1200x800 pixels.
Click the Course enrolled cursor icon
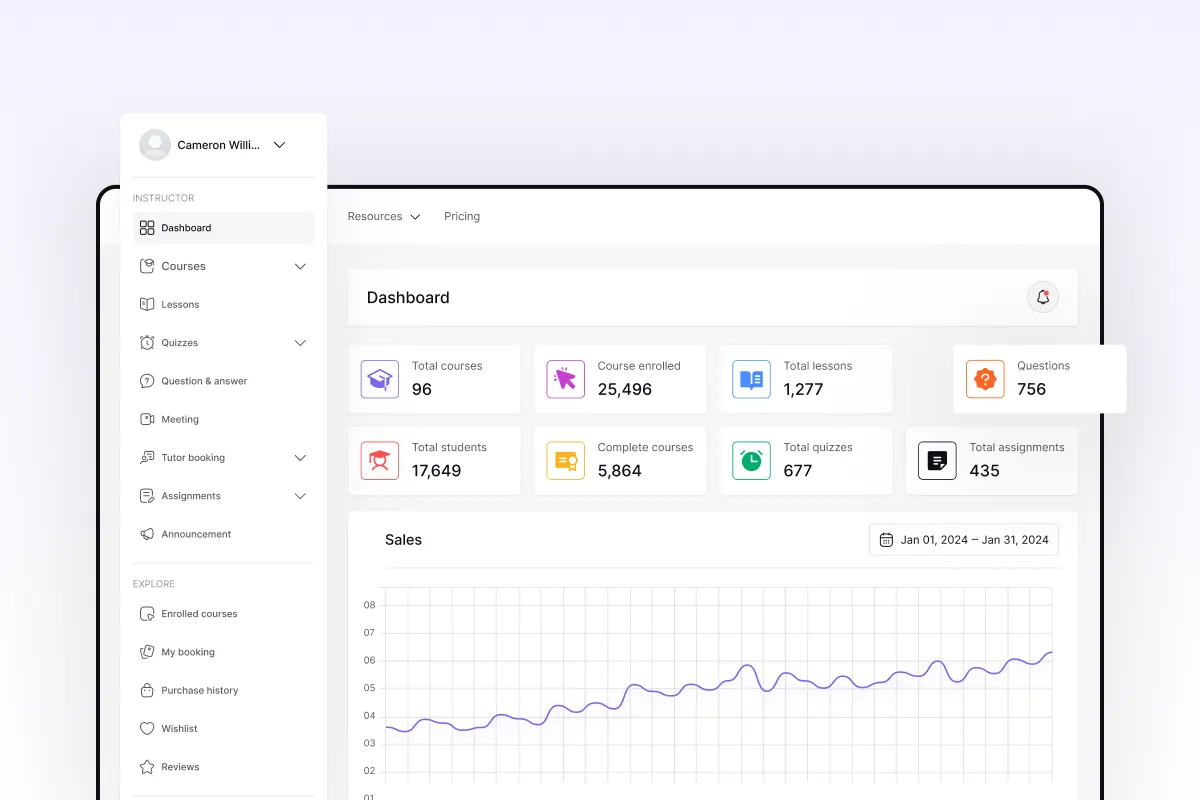[x=565, y=379]
